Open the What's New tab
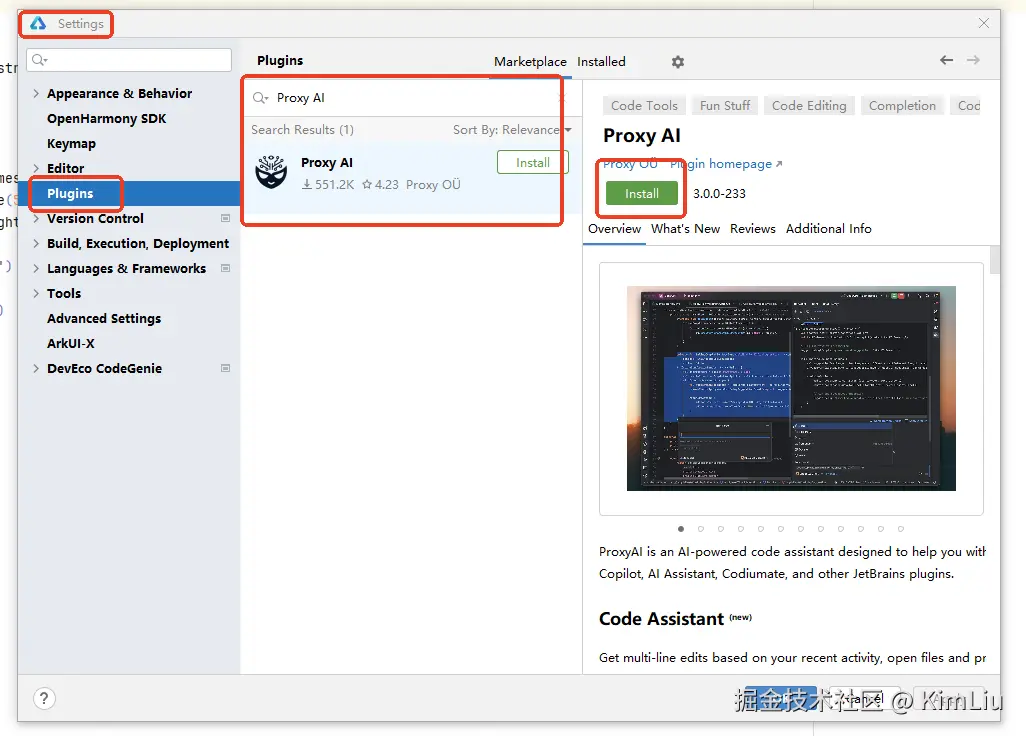 (685, 228)
